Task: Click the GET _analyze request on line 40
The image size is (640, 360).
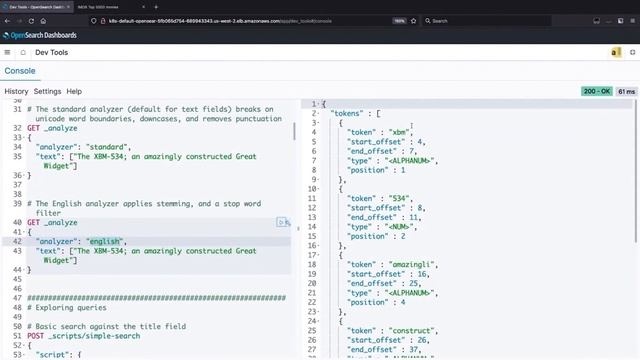Action: click(52, 222)
